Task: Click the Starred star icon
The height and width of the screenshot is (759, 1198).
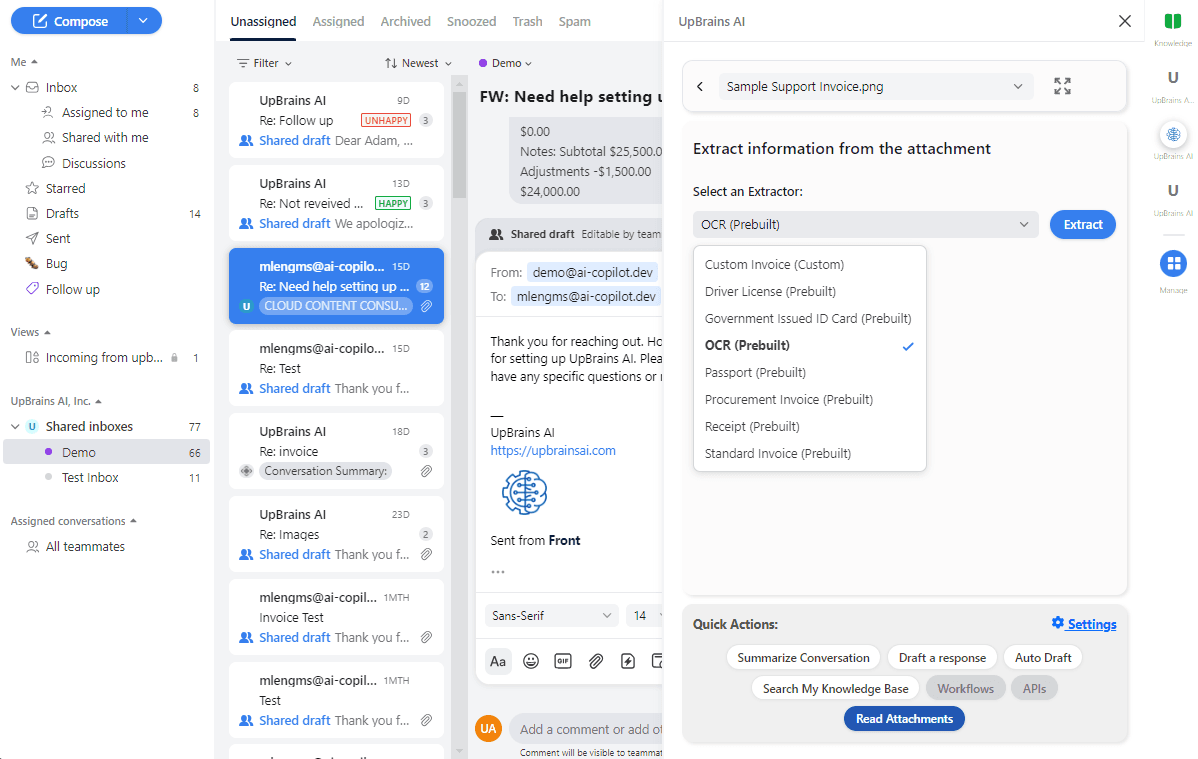Action: click(32, 188)
